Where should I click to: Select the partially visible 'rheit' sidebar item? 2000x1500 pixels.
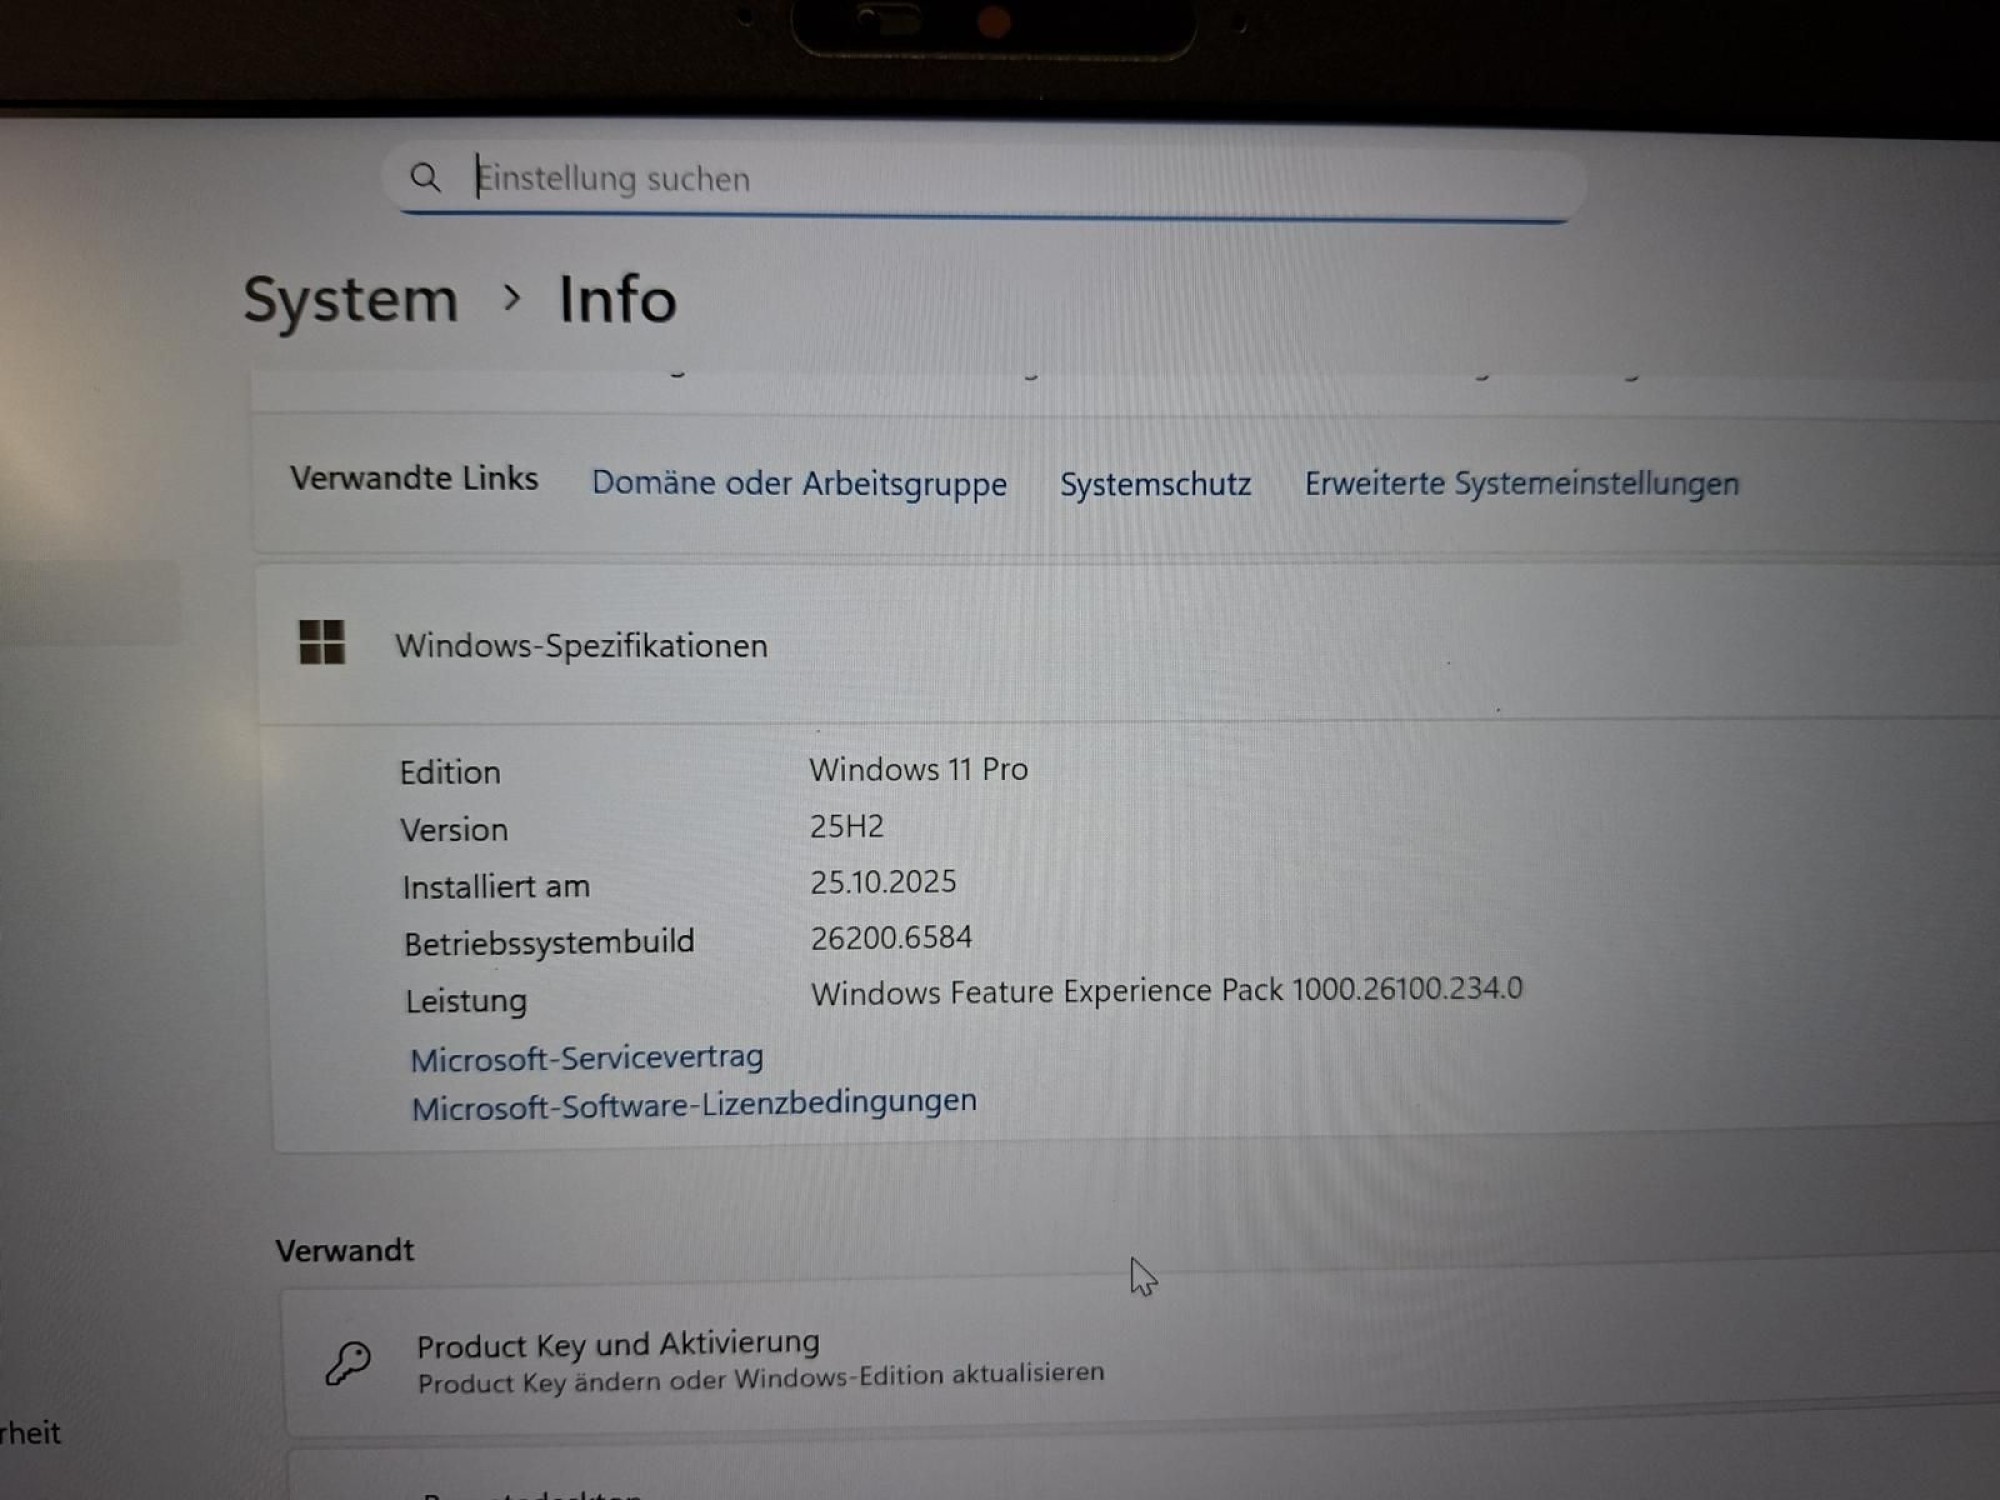pos(32,1433)
